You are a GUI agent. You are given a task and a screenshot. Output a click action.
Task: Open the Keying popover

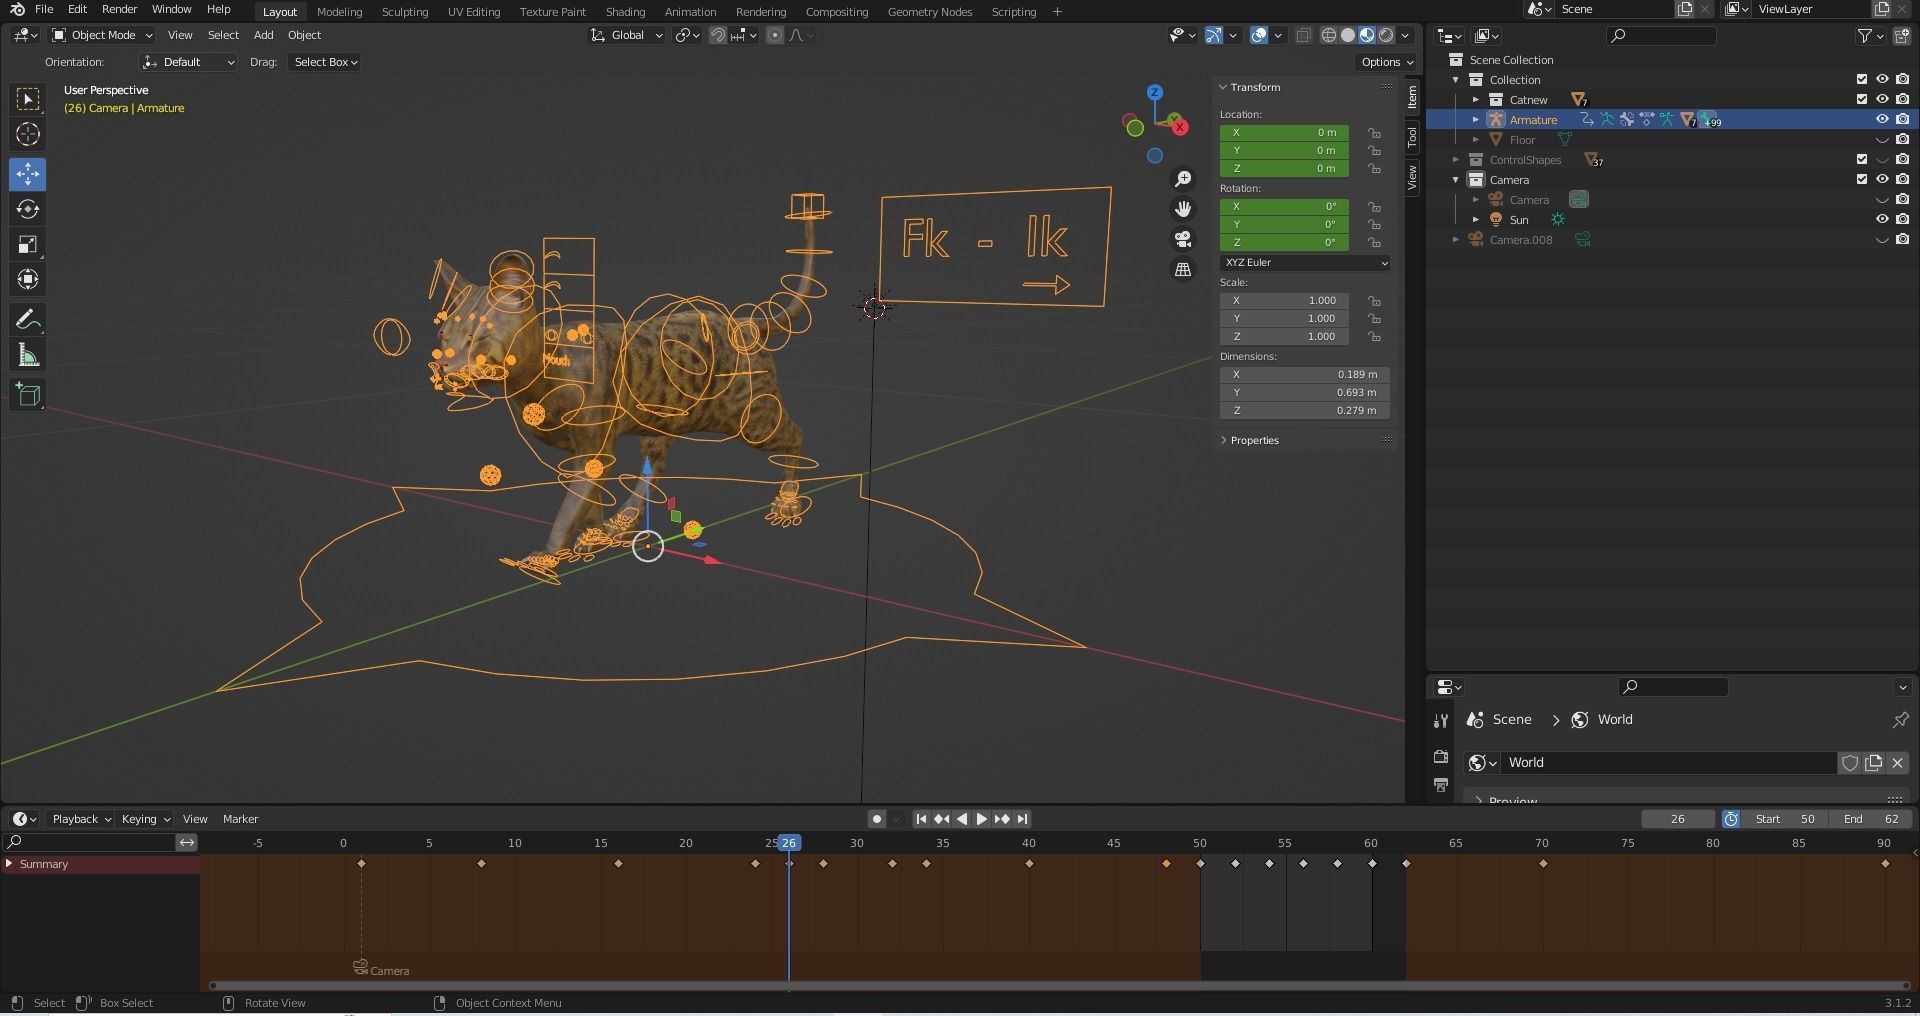pyautogui.click(x=145, y=819)
